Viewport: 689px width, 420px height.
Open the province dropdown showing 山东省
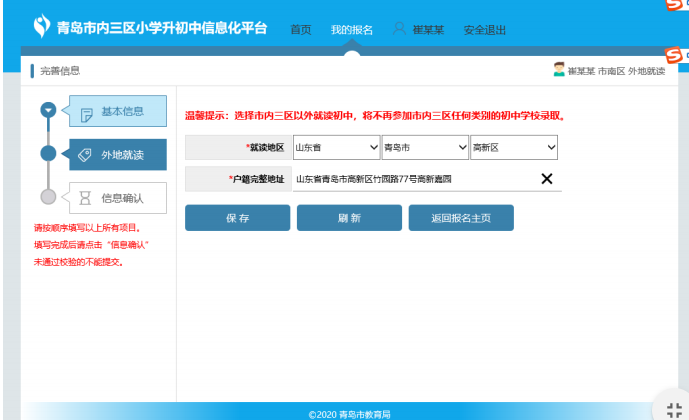point(335,147)
